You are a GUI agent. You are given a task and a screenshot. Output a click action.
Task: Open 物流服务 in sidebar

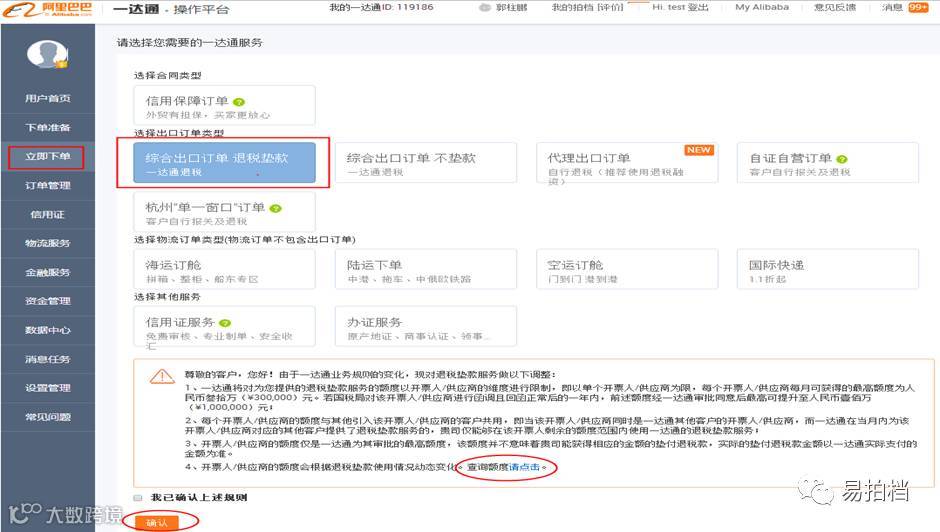48,243
